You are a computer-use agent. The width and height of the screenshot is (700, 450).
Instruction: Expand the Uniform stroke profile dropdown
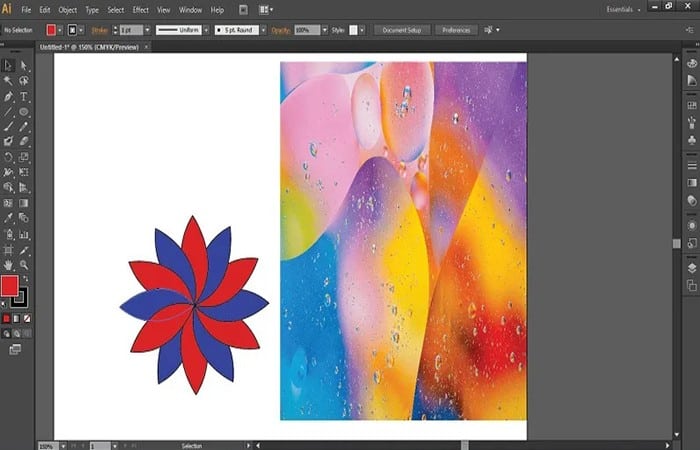pyautogui.click(x=204, y=30)
